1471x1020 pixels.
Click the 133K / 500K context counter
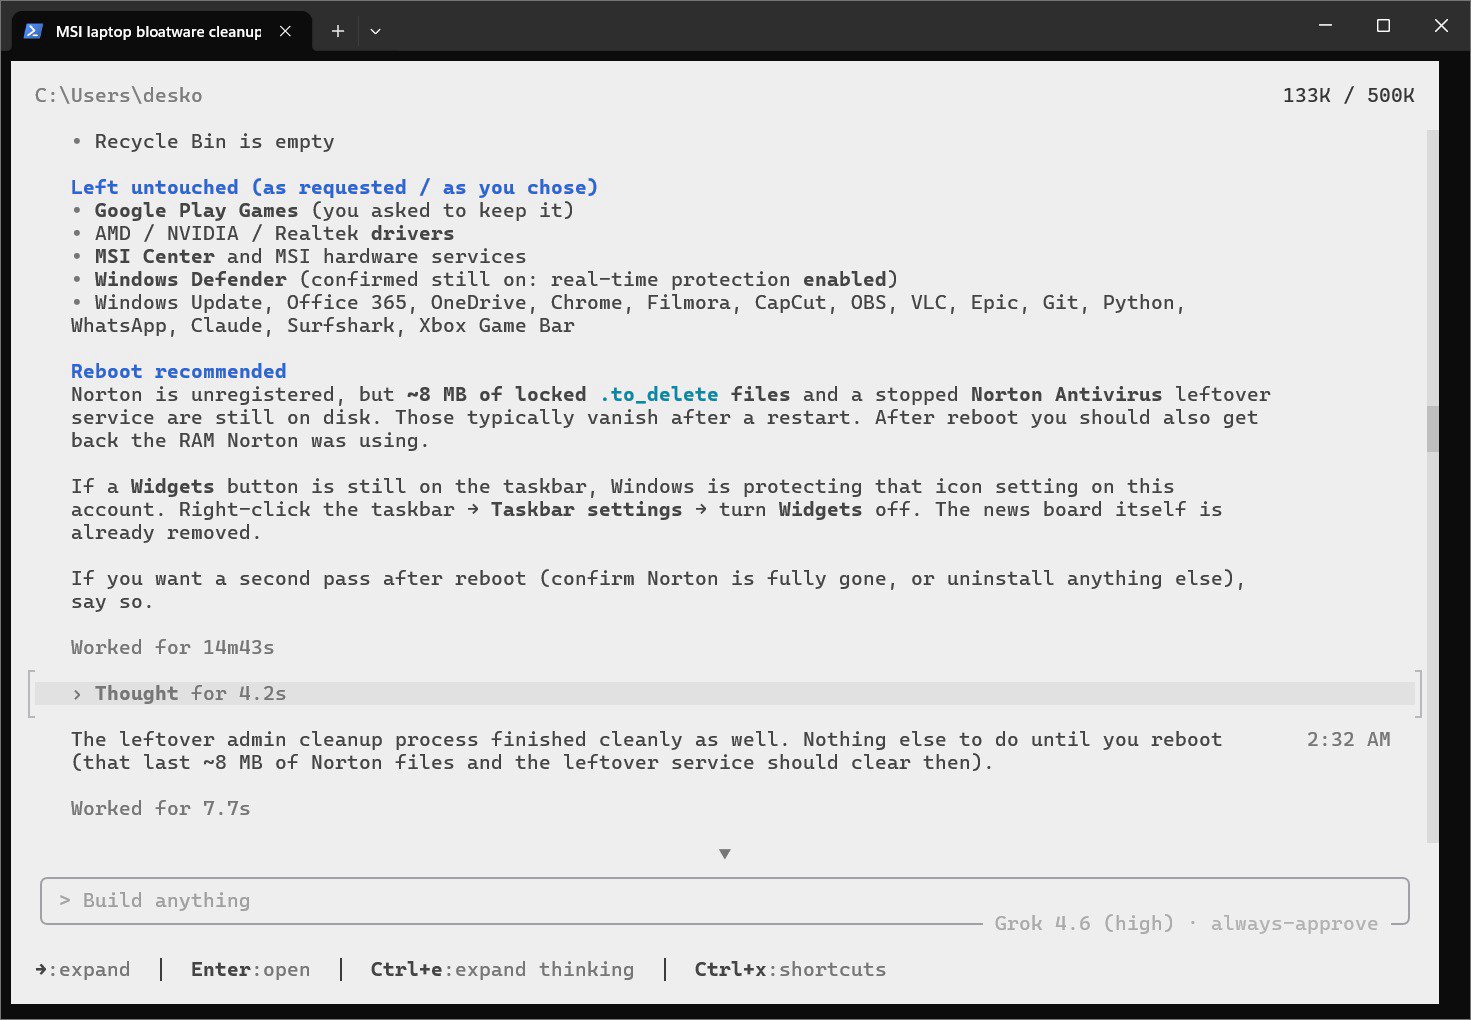click(1348, 96)
